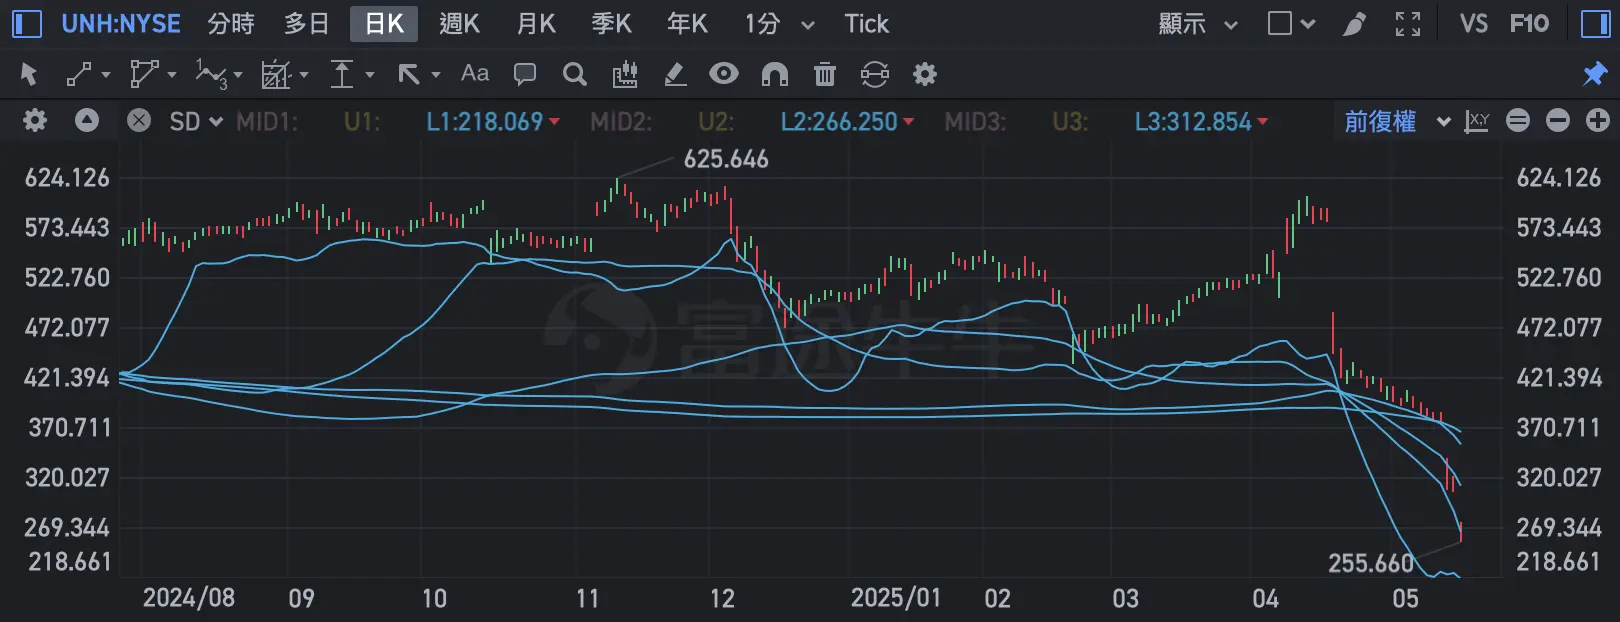Viewport: 1620px width, 622px height.
Task: Switch to the 多日 multi-day tab
Action: [307, 23]
